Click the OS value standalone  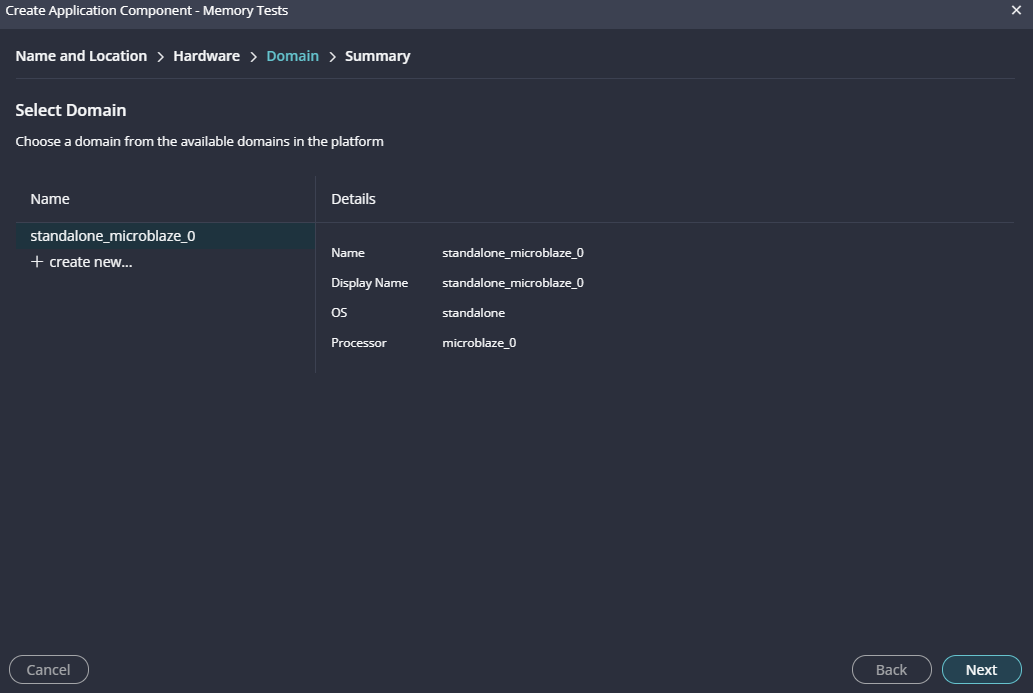pyautogui.click(x=473, y=313)
